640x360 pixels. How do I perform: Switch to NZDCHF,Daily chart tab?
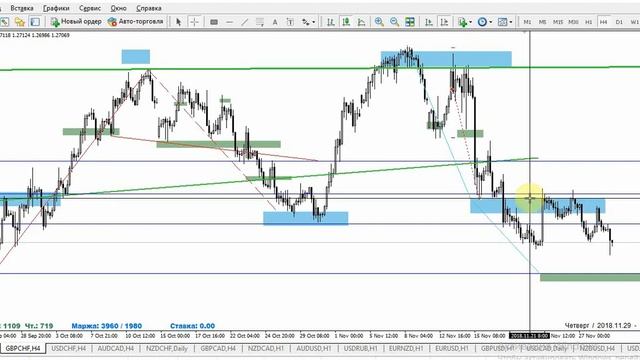click(x=167, y=349)
